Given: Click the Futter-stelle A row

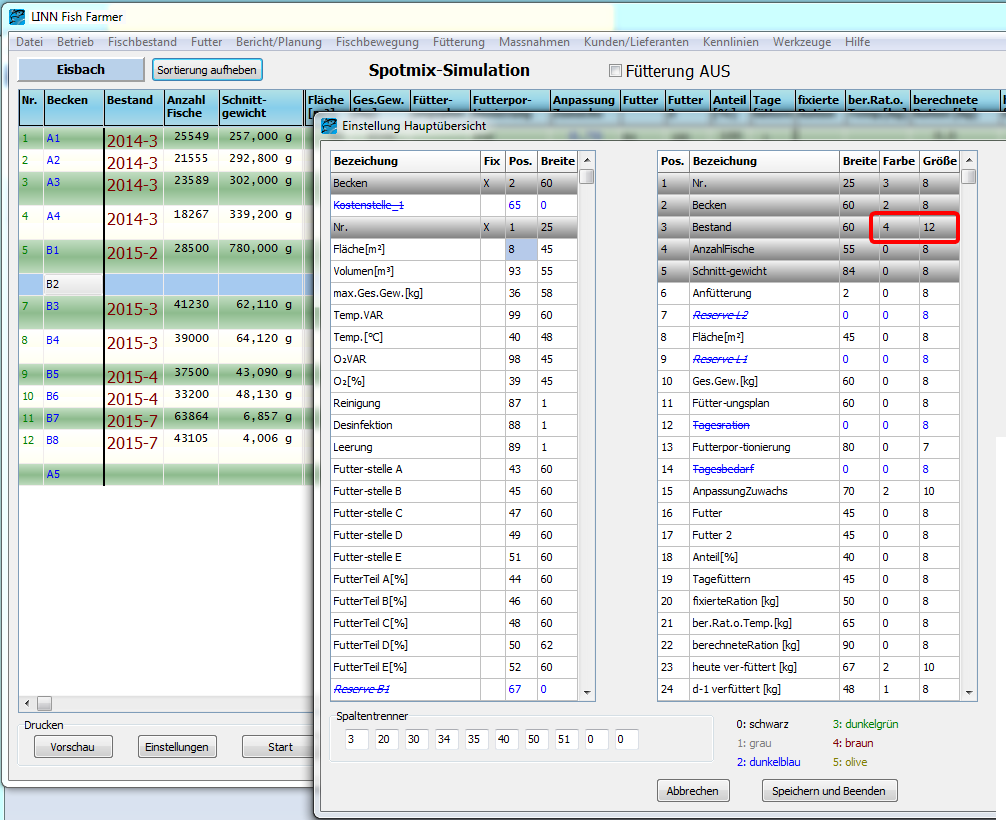Looking at the screenshot, I should (x=454, y=469).
